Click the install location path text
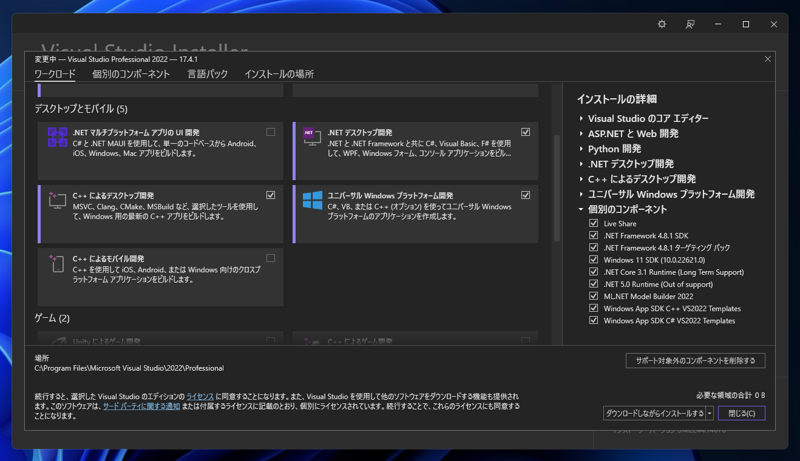Viewport: 800px width, 461px height. (x=129, y=368)
